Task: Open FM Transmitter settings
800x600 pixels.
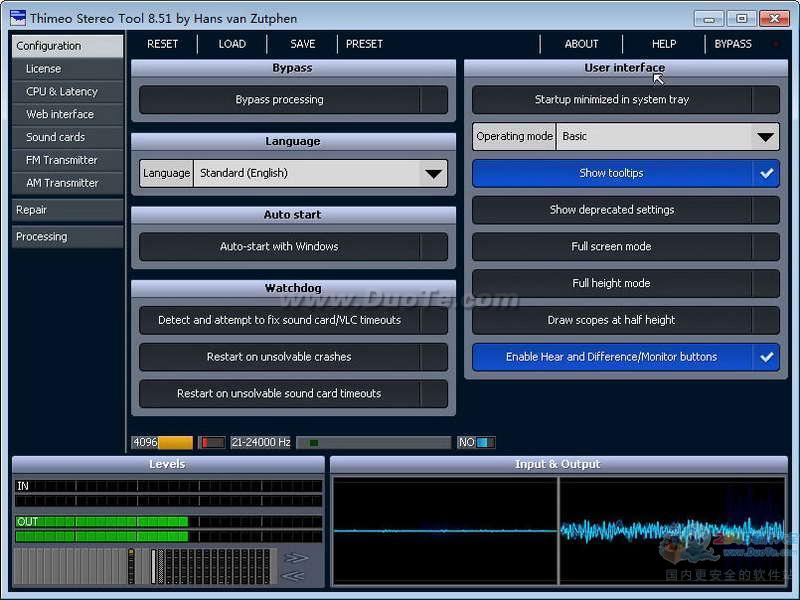Action: click(x=67, y=160)
